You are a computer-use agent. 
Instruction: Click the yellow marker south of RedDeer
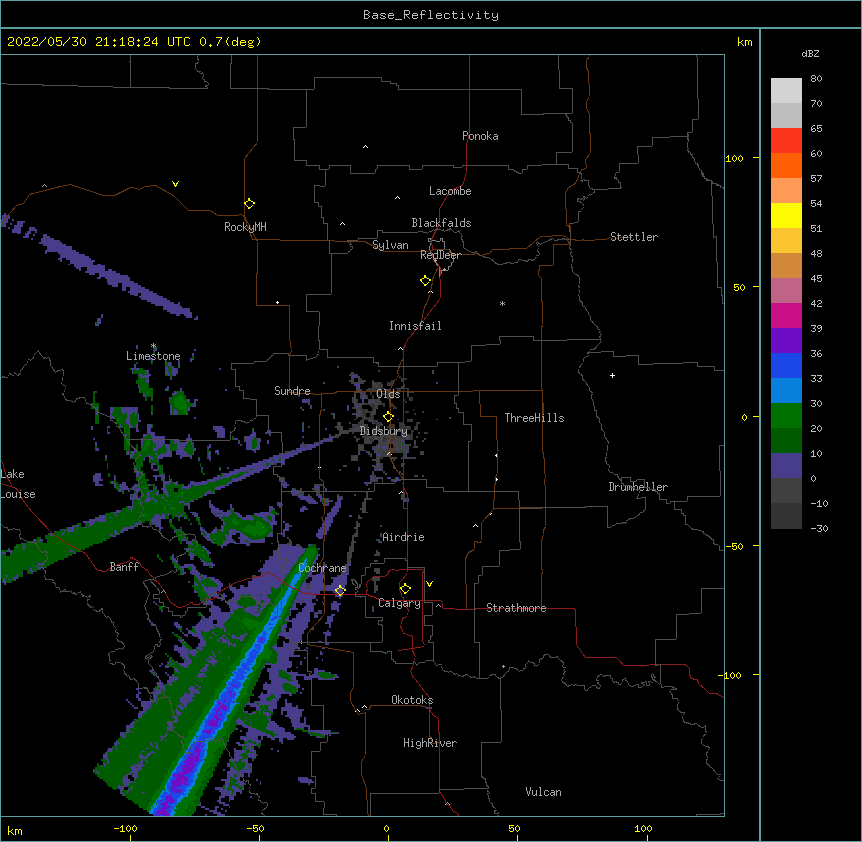(426, 281)
